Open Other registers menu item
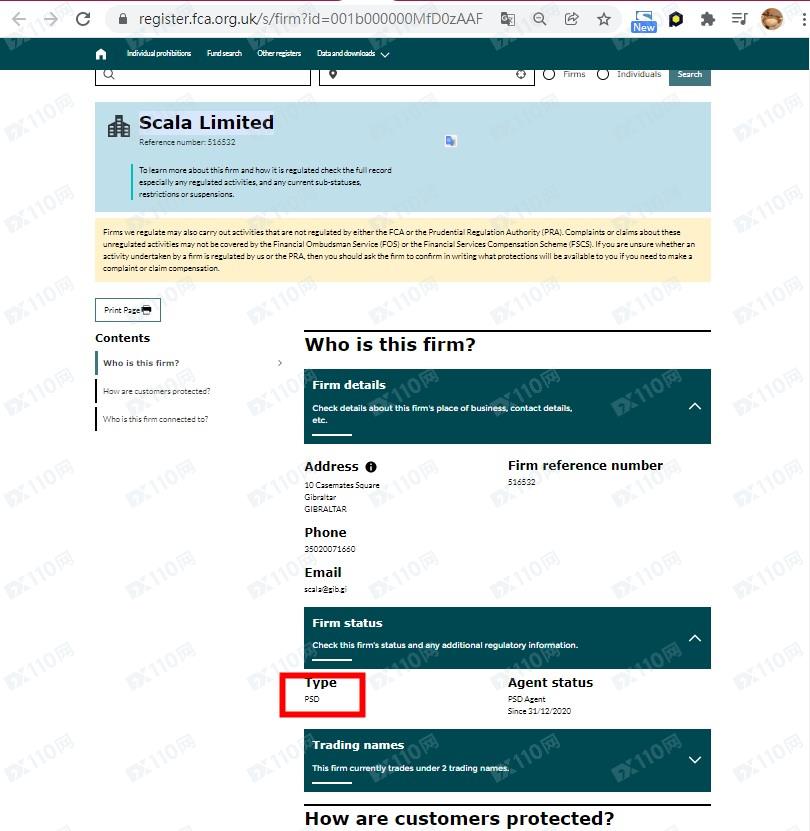810x831 pixels. [279, 54]
